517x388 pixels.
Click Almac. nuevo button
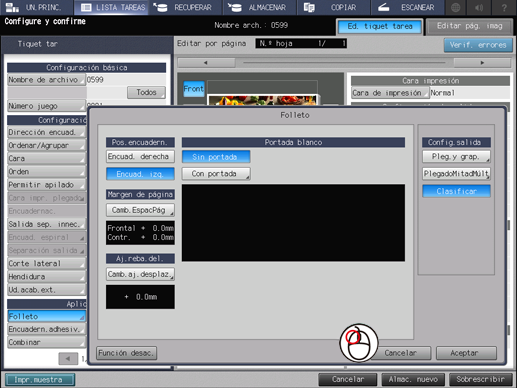[x=413, y=380]
